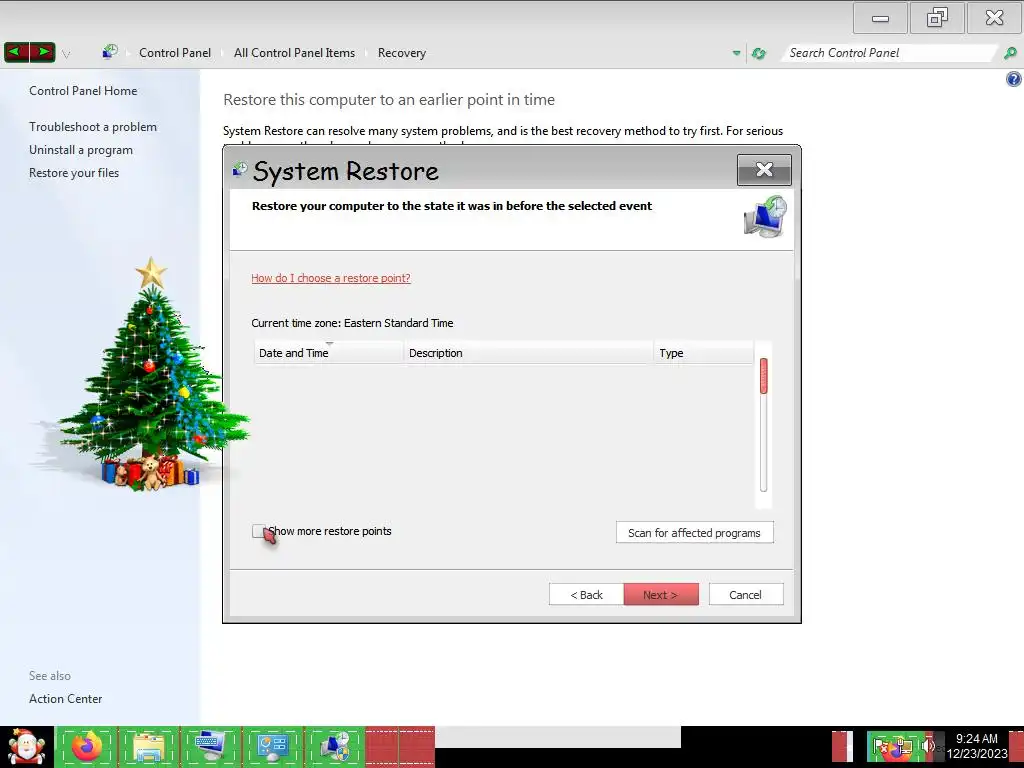Image resolution: width=1024 pixels, height=768 pixels.
Task: Click the search magnifier icon
Action: pyautogui.click(x=1010, y=53)
